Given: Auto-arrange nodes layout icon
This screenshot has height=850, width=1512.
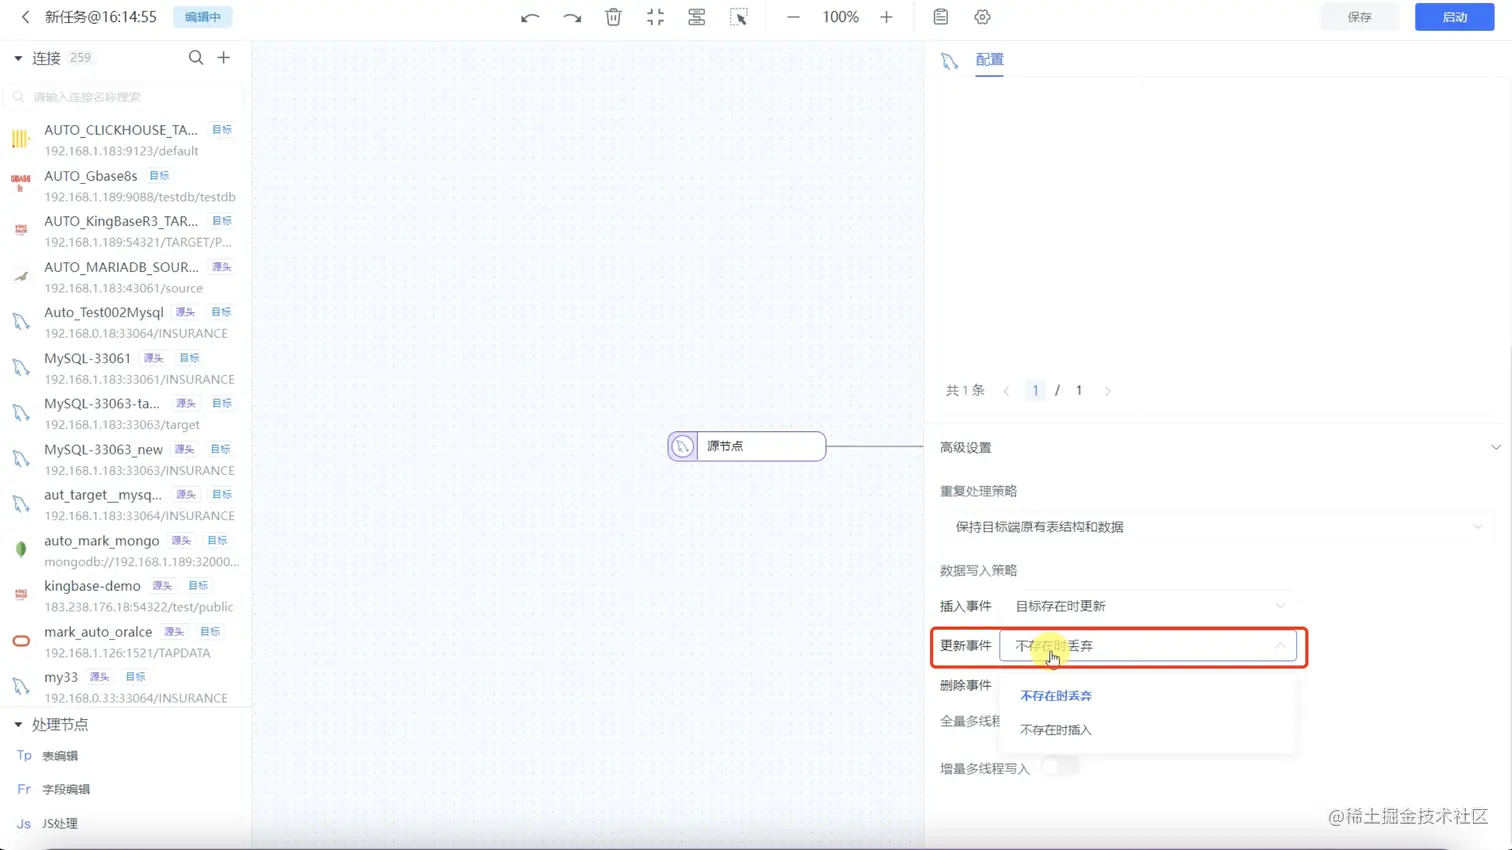Looking at the screenshot, I should pos(697,17).
